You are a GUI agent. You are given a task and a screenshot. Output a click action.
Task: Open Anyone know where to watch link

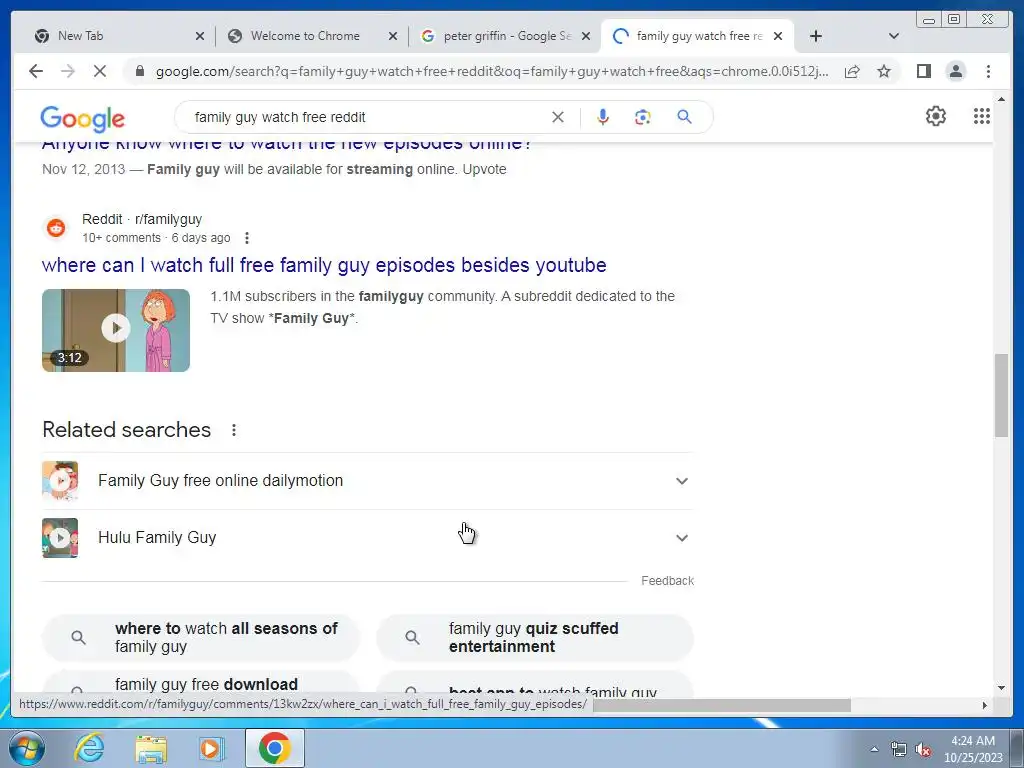(287, 143)
